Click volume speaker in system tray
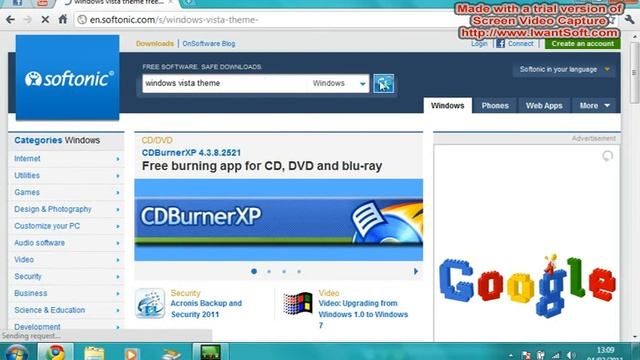 [x=571, y=356]
